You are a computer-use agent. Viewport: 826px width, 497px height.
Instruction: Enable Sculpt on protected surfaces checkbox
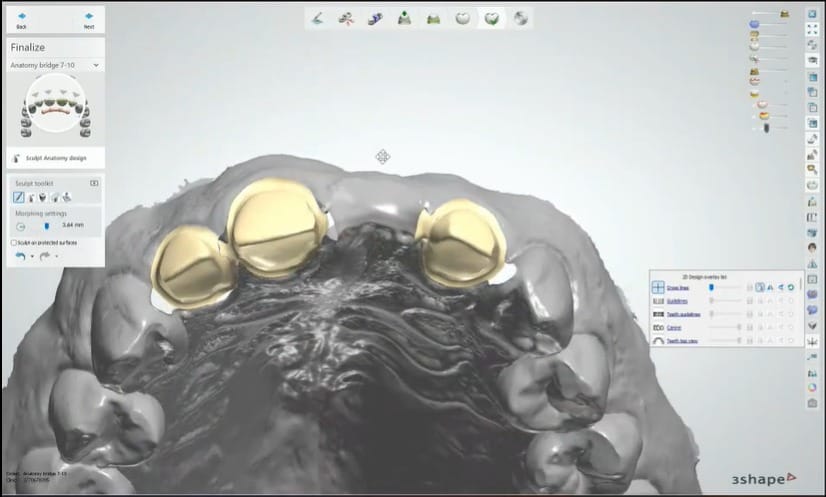coord(14,243)
